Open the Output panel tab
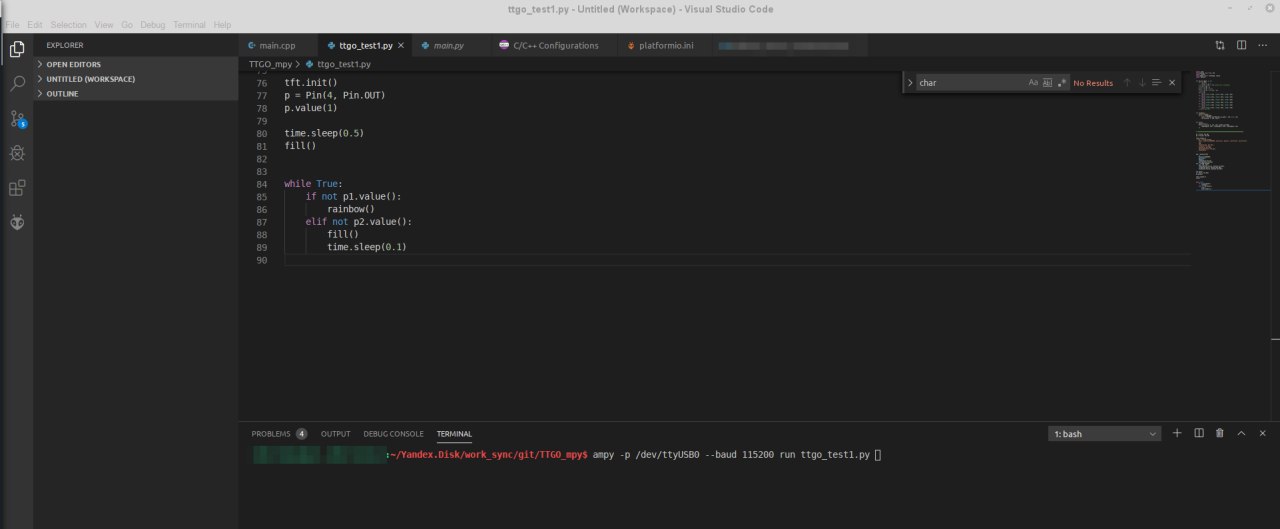Image resolution: width=1280 pixels, height=529 pixels. 335,434
